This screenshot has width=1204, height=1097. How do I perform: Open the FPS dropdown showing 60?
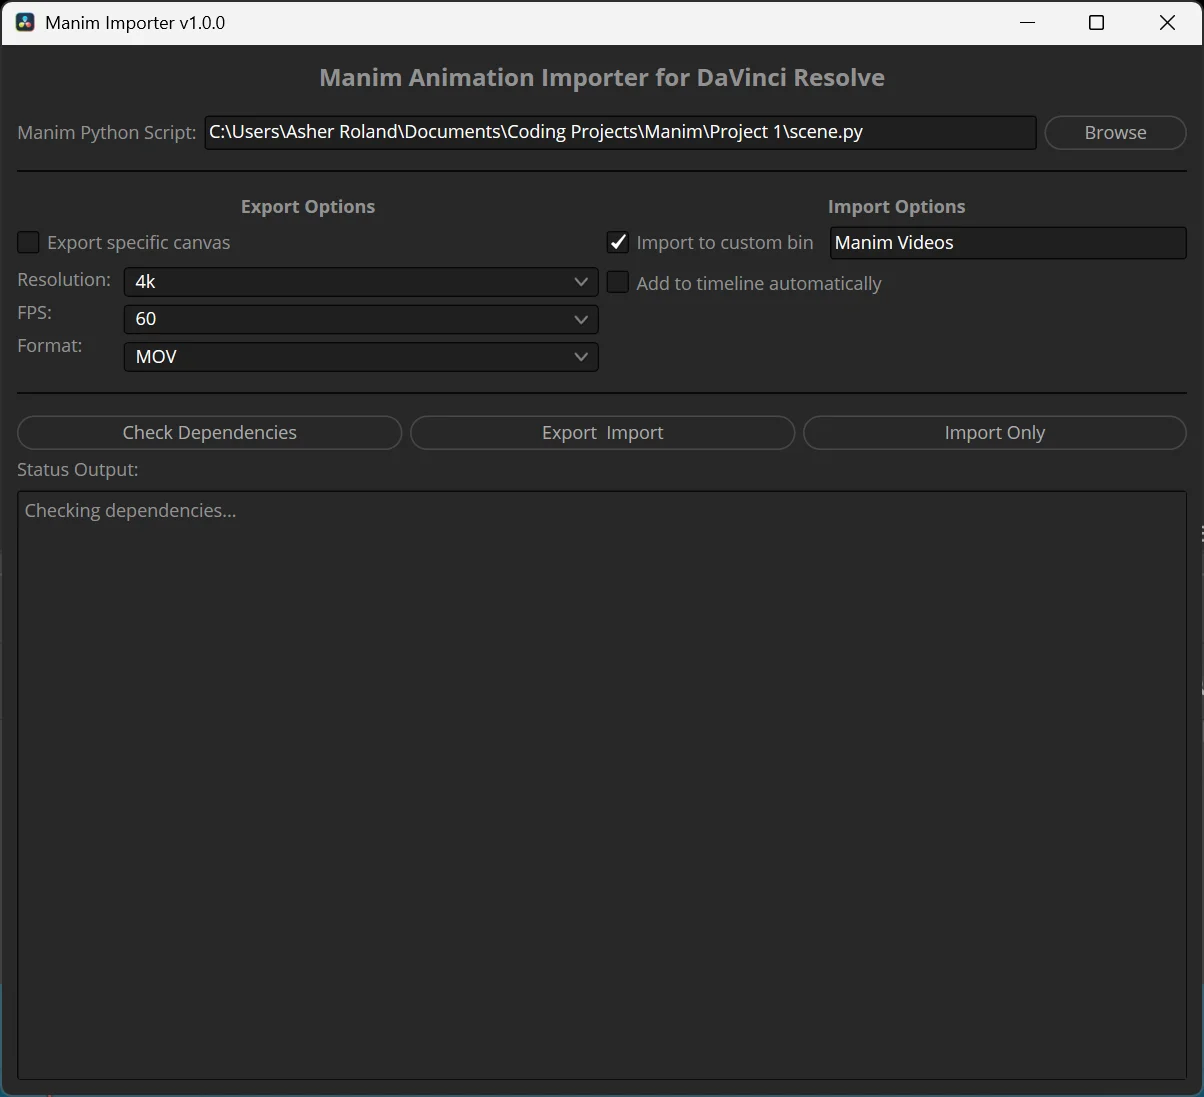[361, 319]
